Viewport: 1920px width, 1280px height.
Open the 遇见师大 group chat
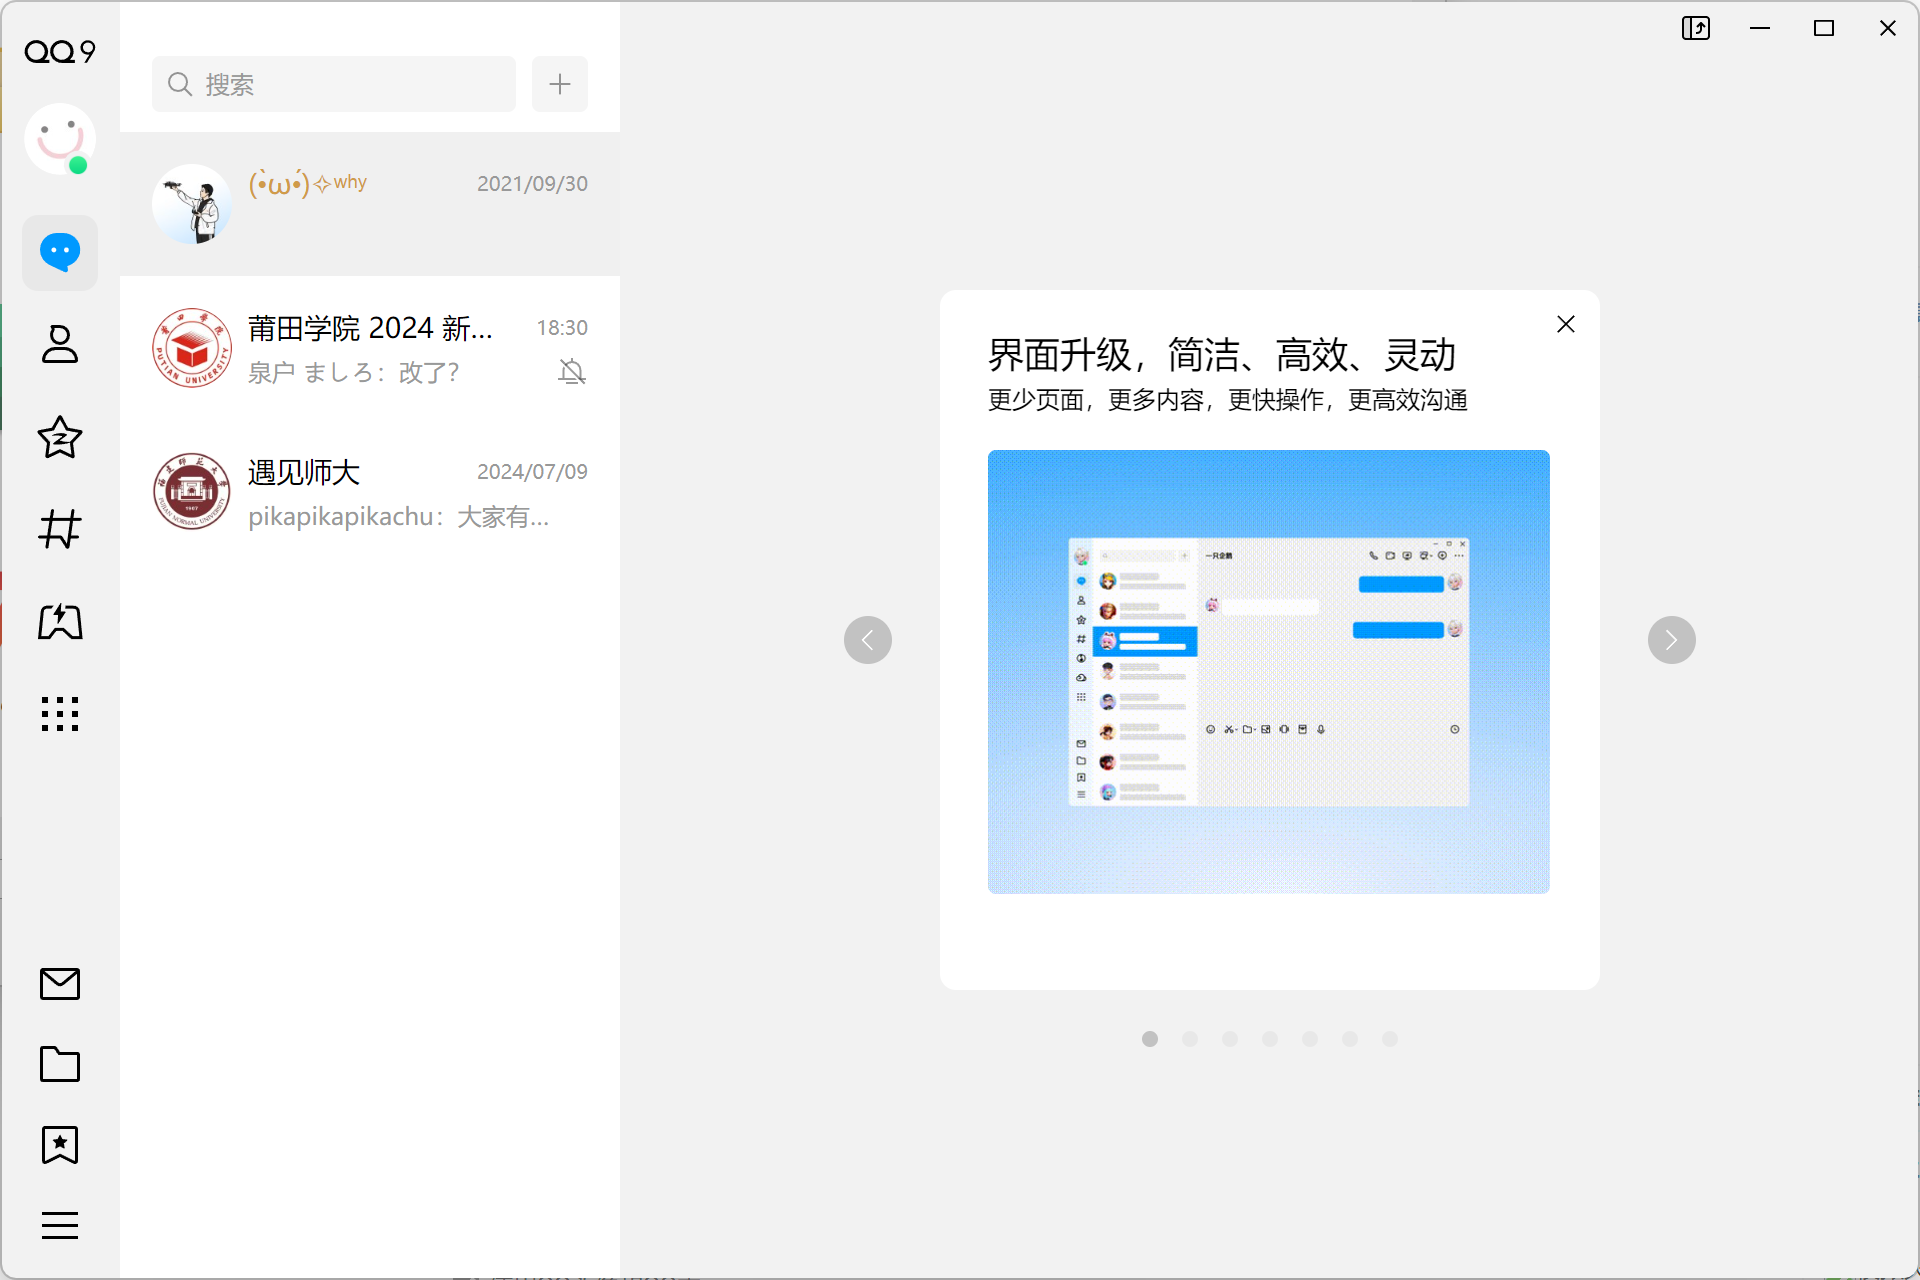[370, 492]
